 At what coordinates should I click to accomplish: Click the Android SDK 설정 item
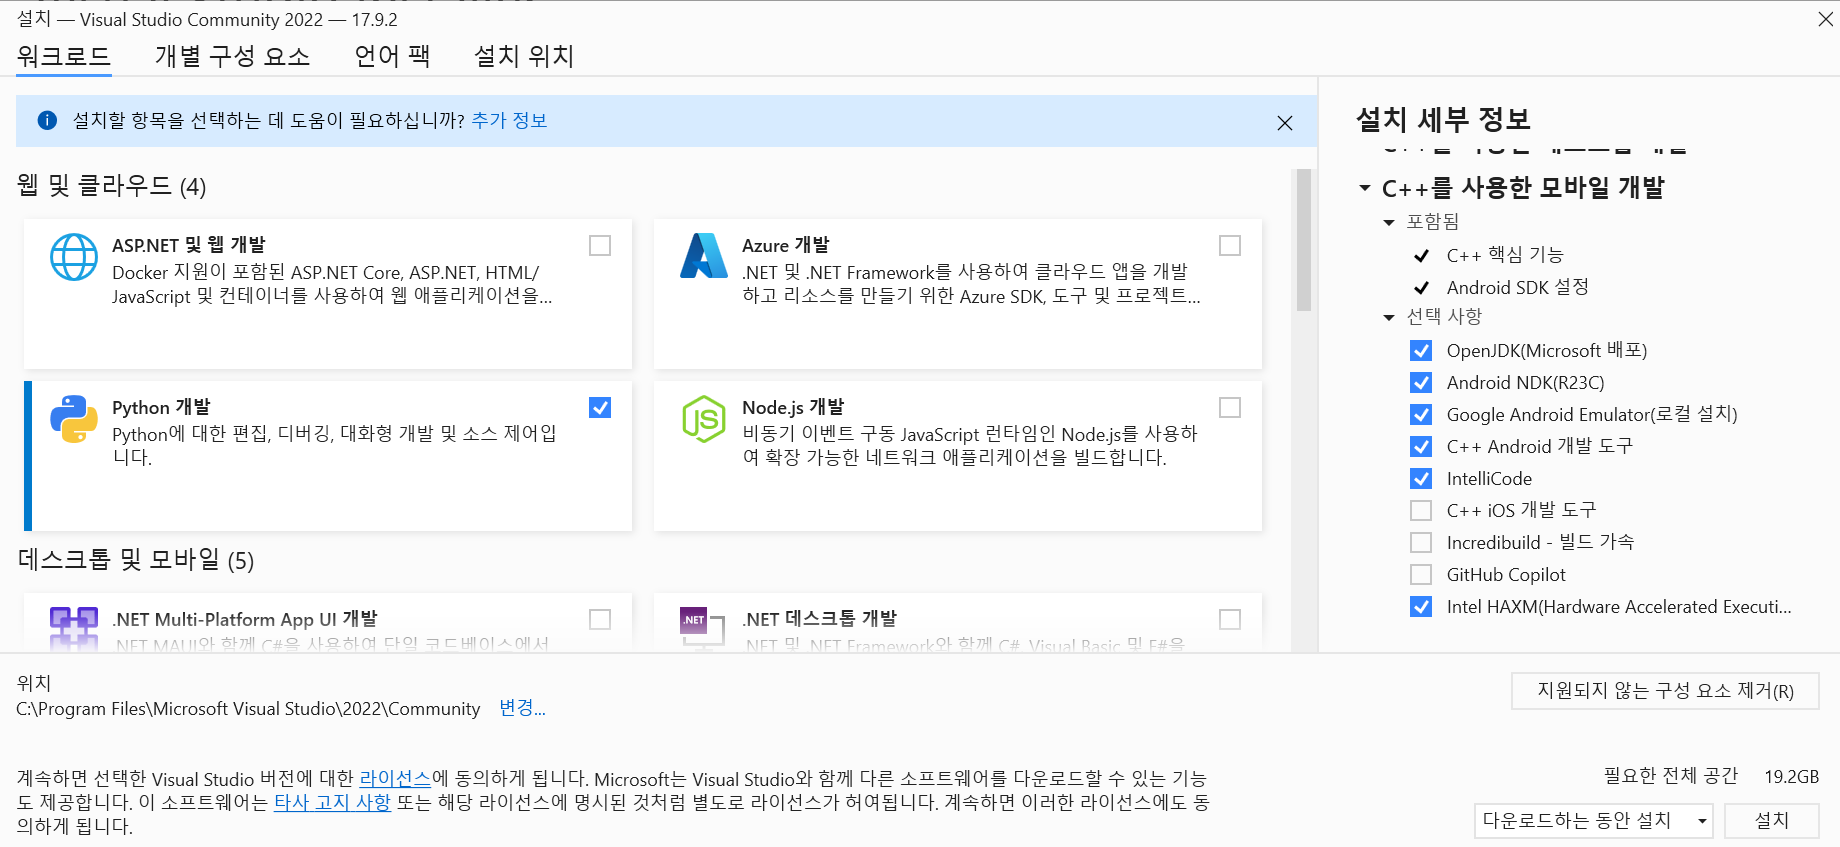(1518, 288)
